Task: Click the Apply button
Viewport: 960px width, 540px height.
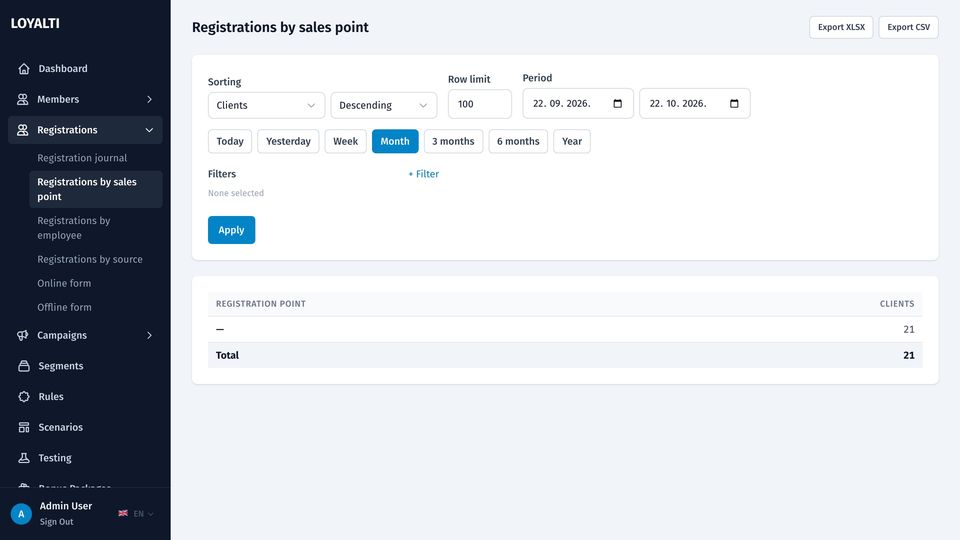Action: pos(231,230)
